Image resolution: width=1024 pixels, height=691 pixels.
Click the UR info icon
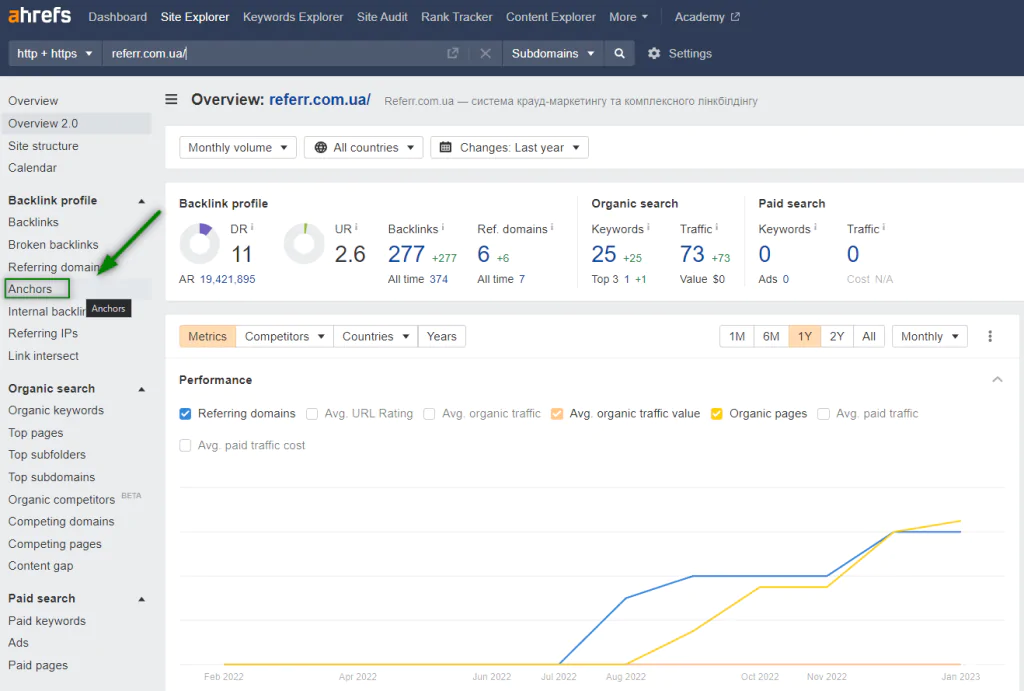tap(356, 227)
